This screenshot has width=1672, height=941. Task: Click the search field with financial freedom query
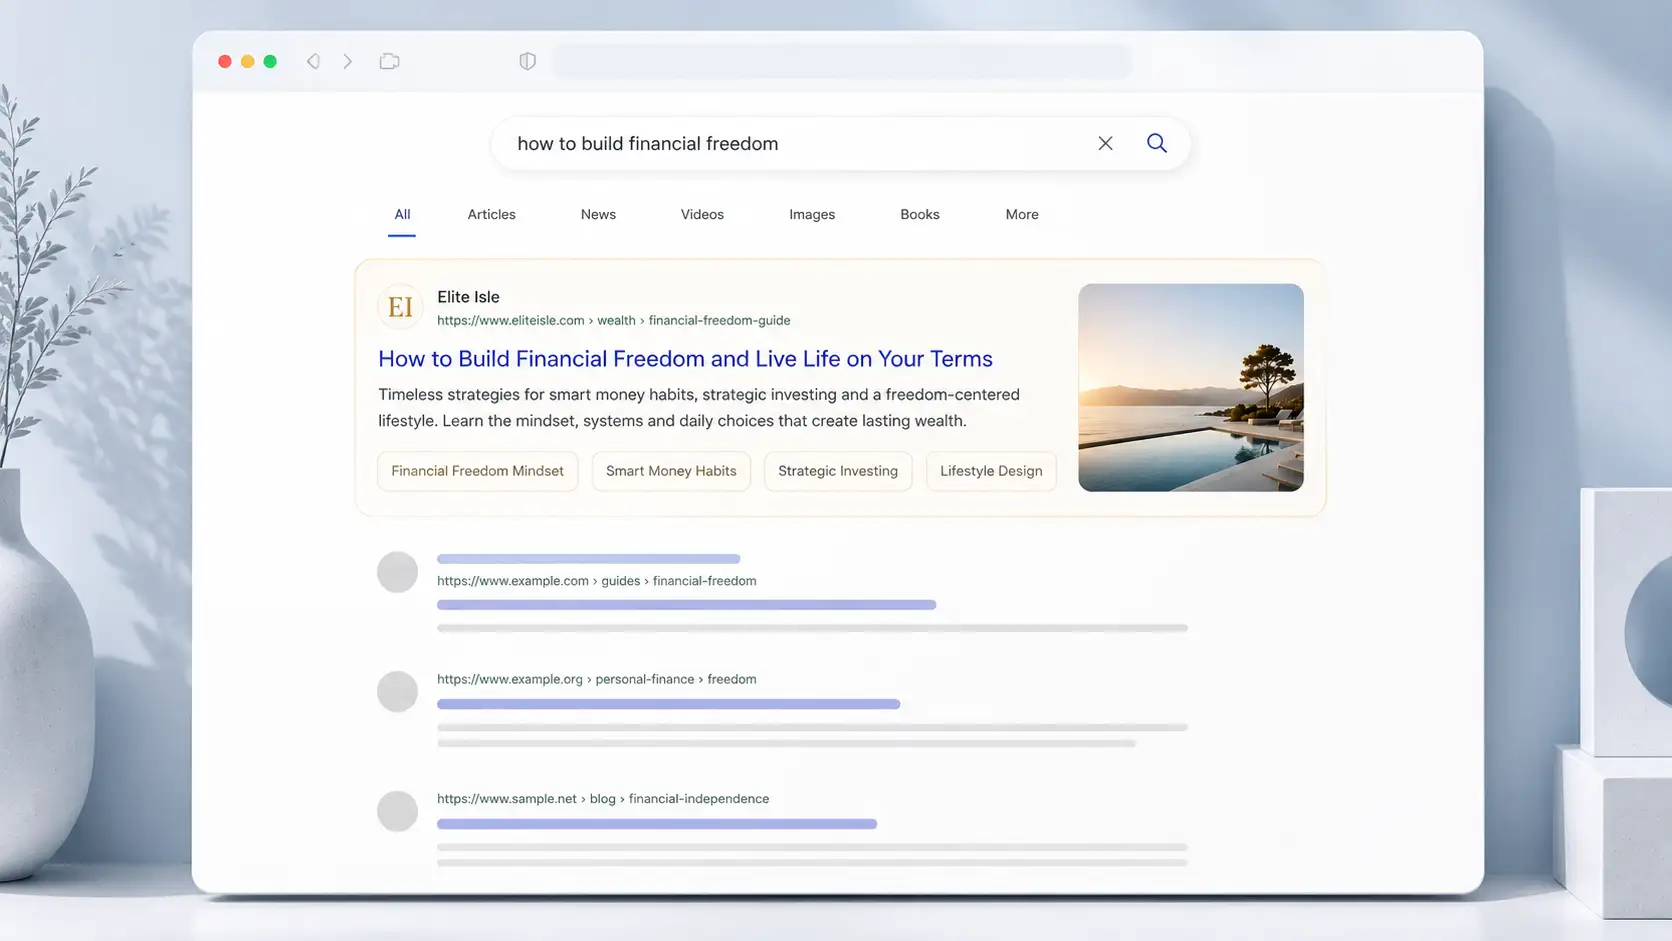pyautogui.click(x=840, y=143)
